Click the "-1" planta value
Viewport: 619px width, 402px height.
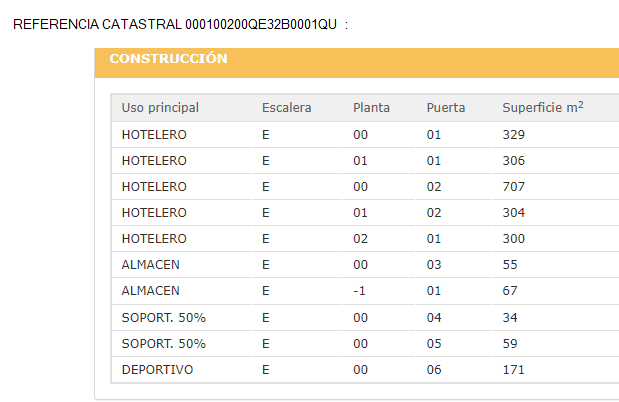click(x=360, y=291)
